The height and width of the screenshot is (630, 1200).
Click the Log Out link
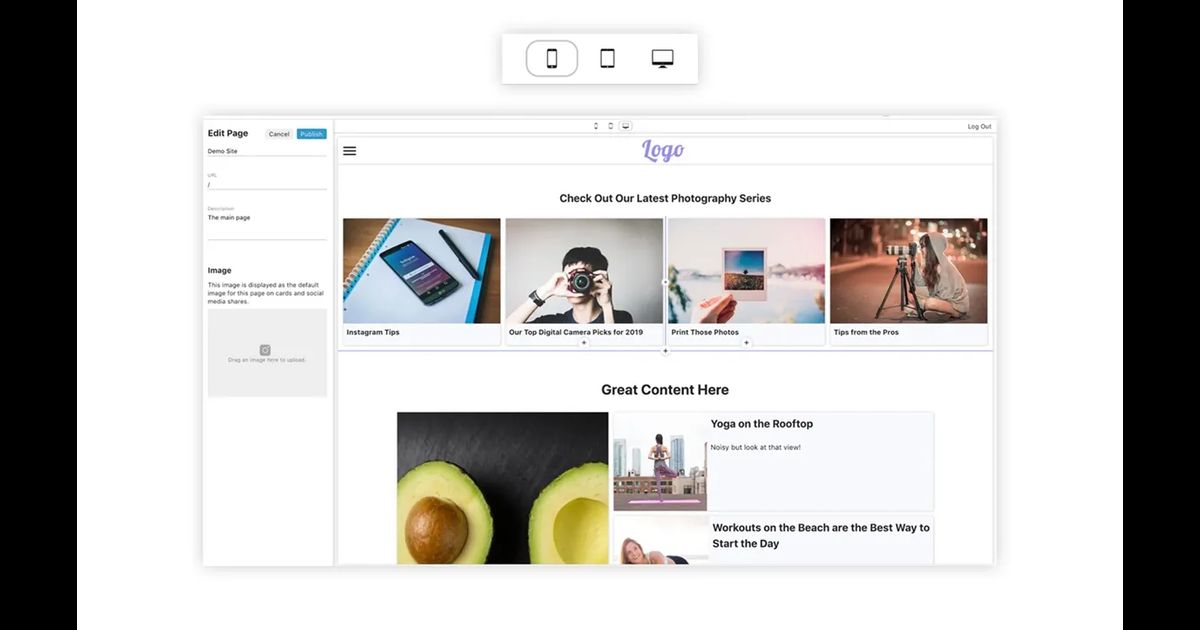[x=979, y=126]
